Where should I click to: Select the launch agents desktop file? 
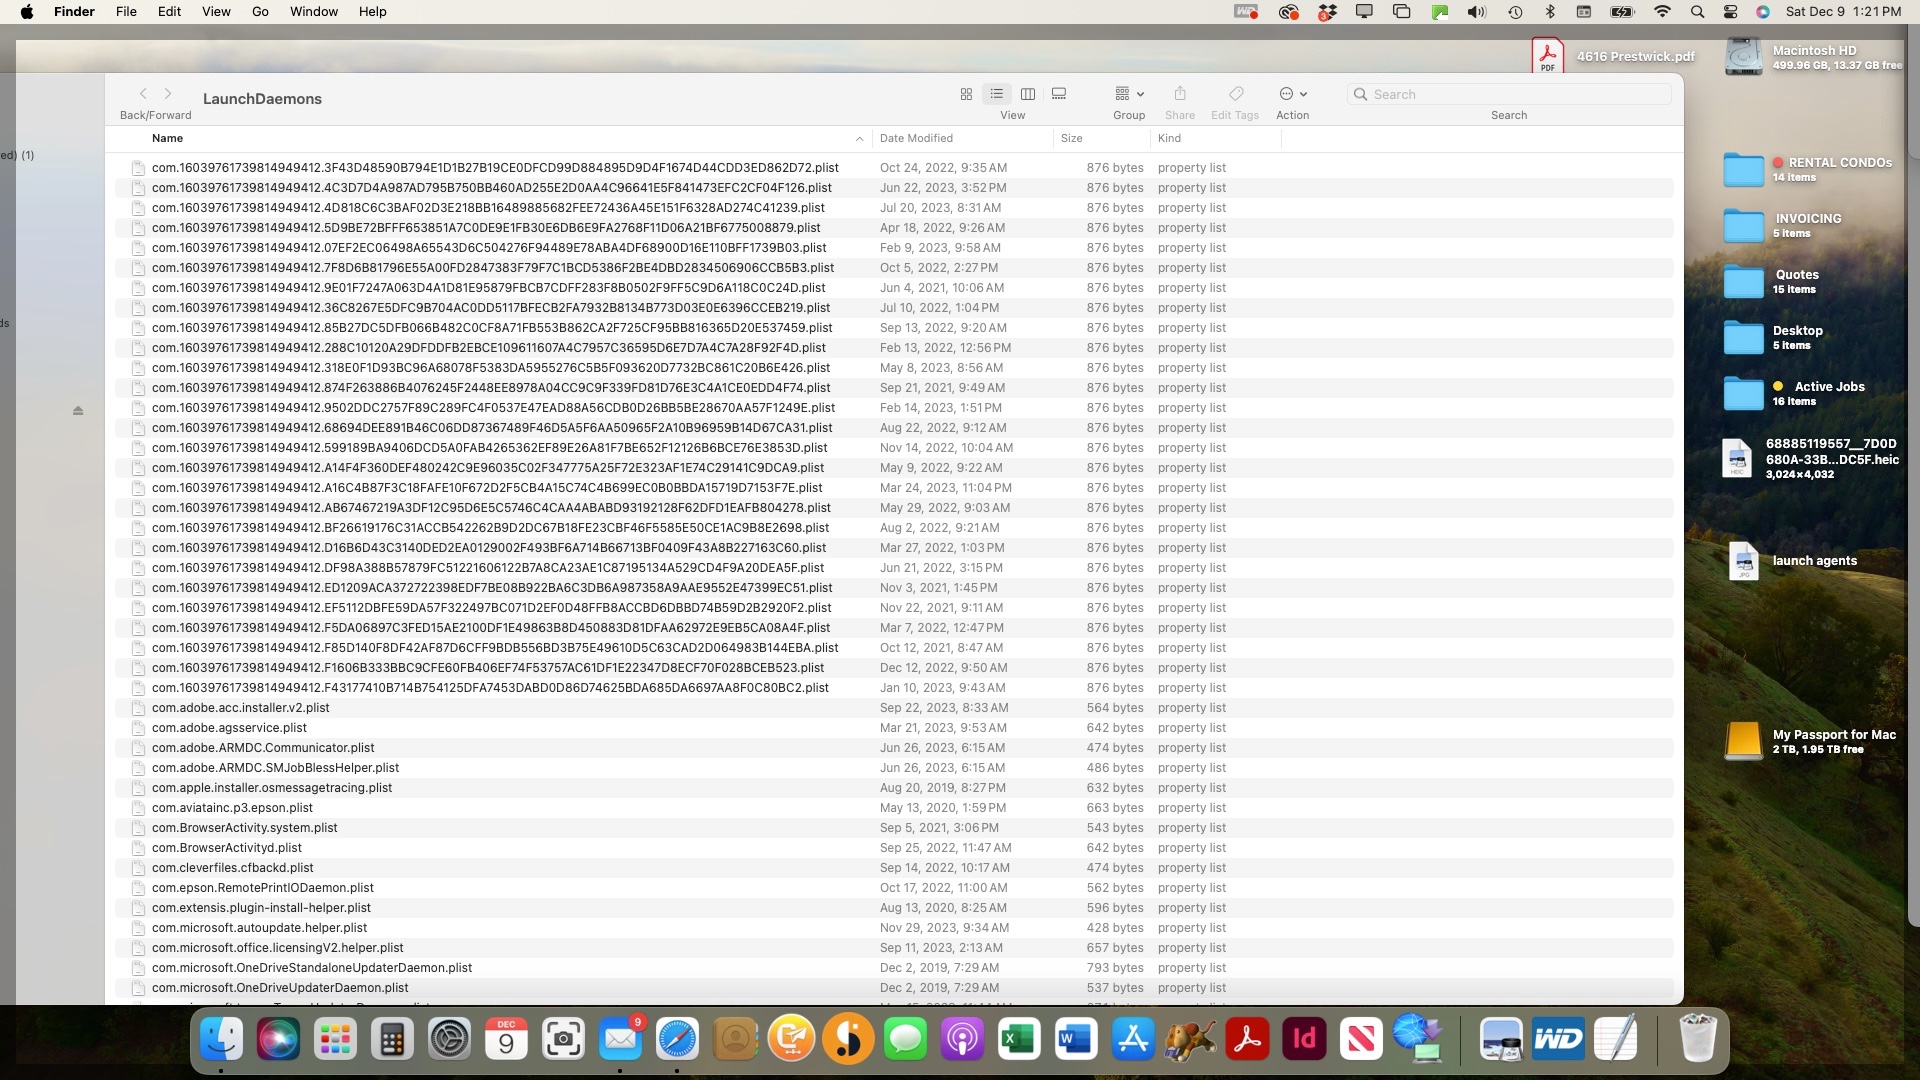pyautogui.click(x=1743, y=561)
